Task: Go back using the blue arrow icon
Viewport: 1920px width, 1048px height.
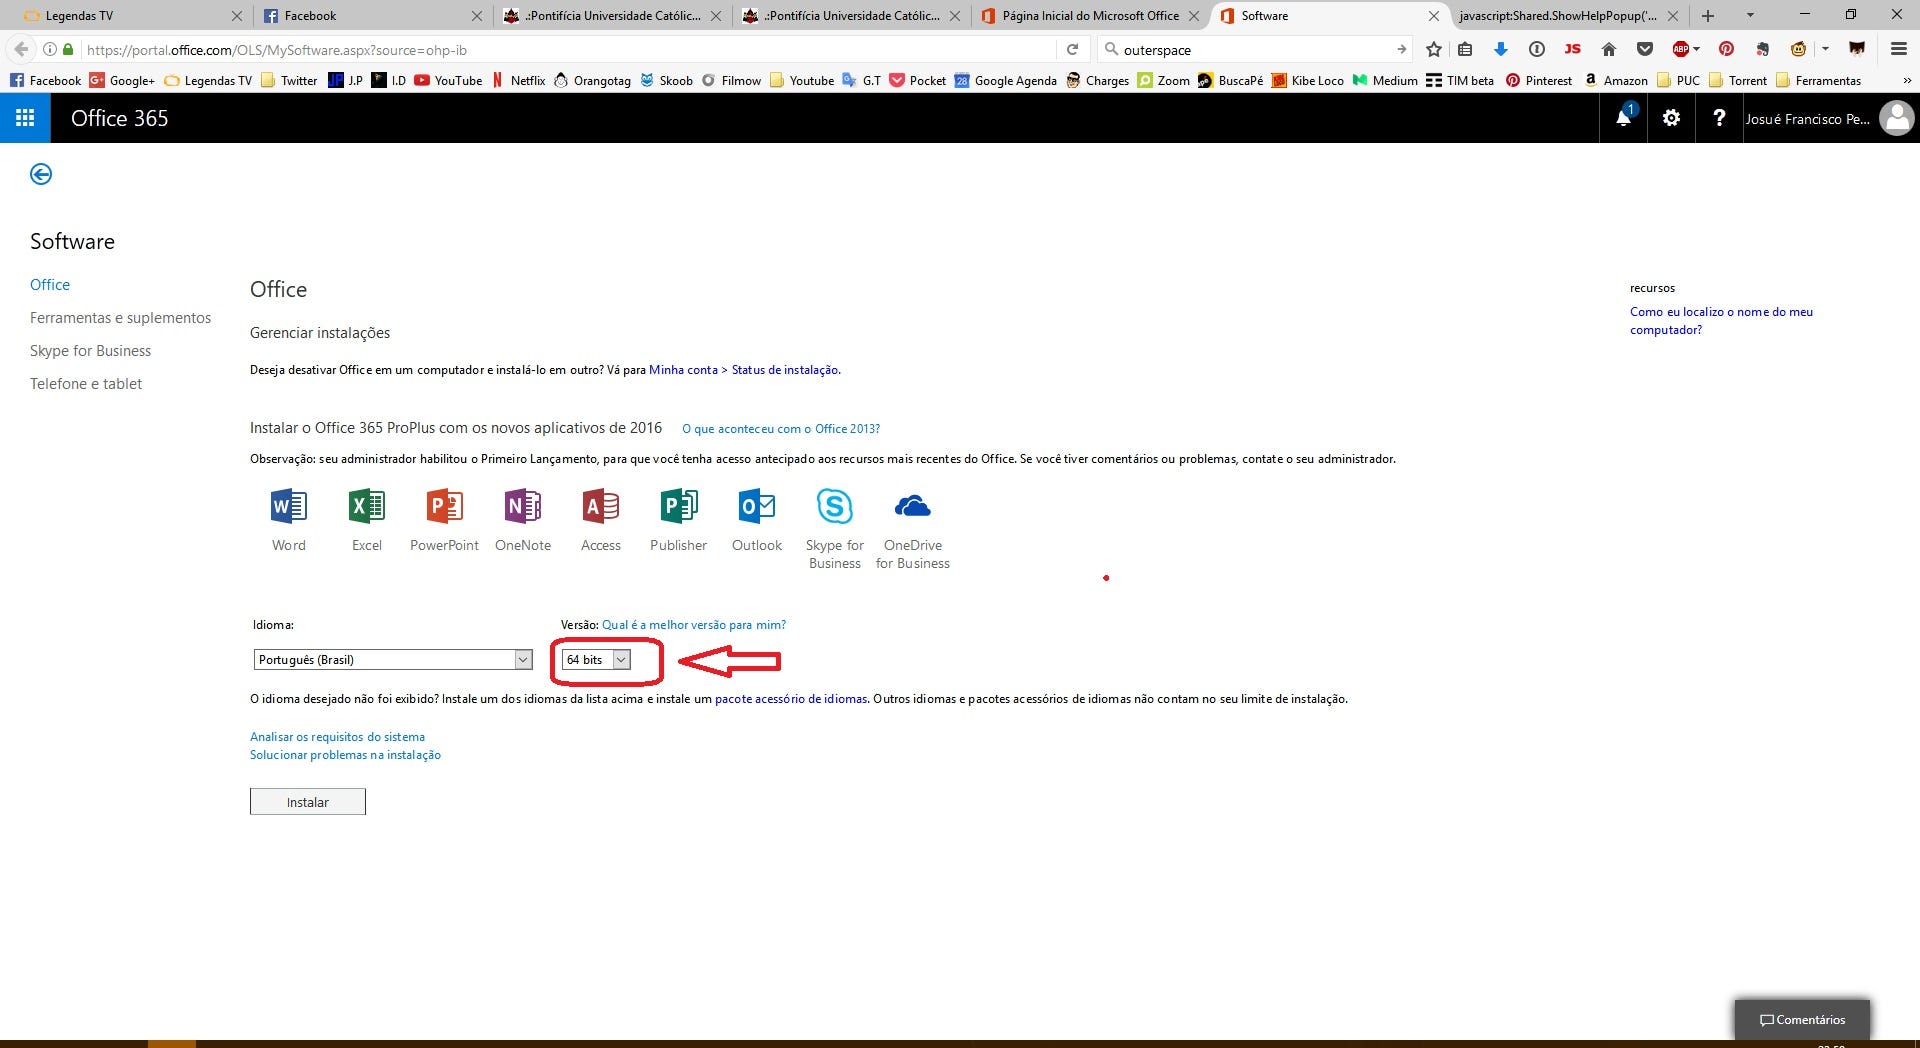Action: click(x=41, y=174)
